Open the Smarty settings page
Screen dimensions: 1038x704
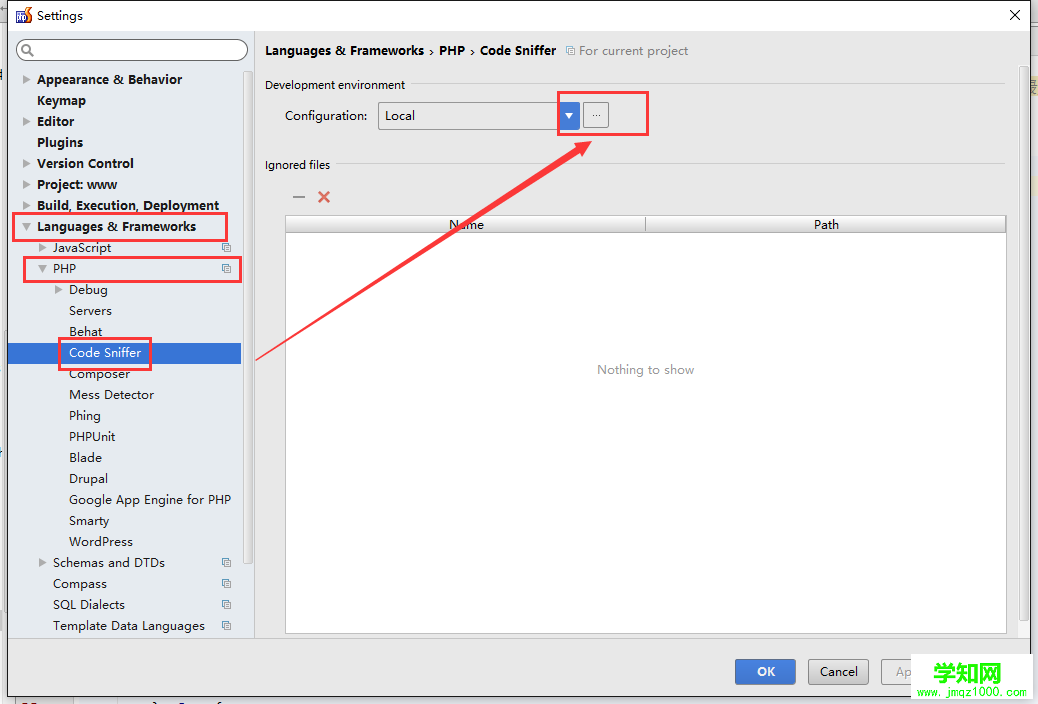[89, 521]
